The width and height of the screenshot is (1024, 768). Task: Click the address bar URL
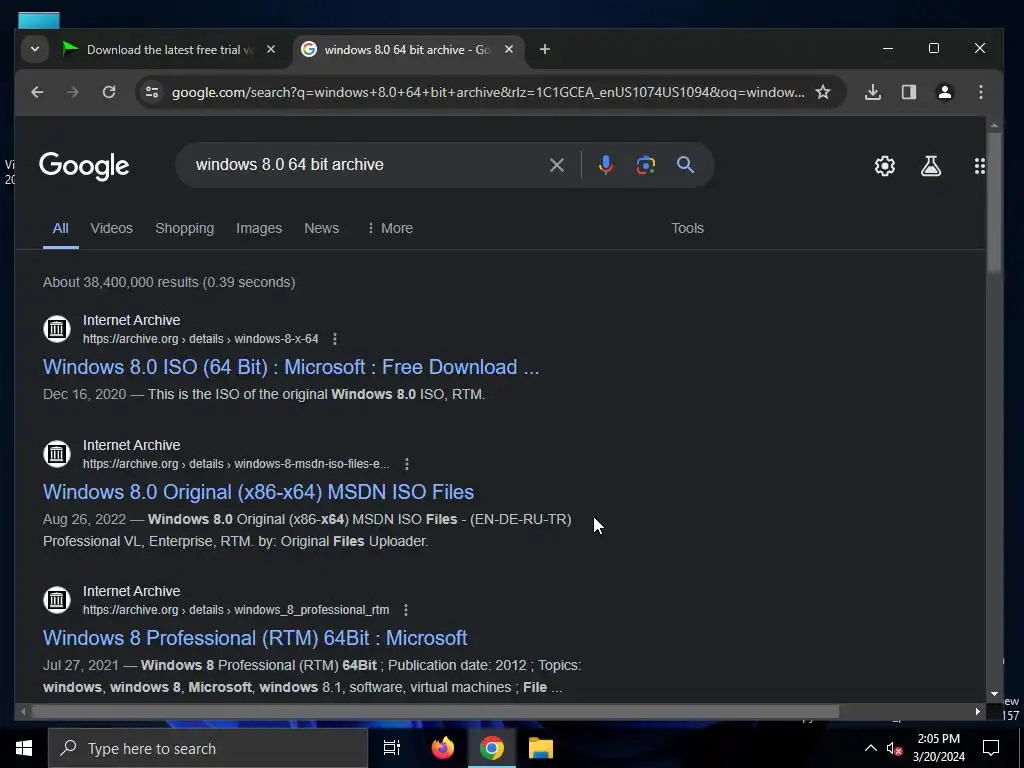point(488,92)
